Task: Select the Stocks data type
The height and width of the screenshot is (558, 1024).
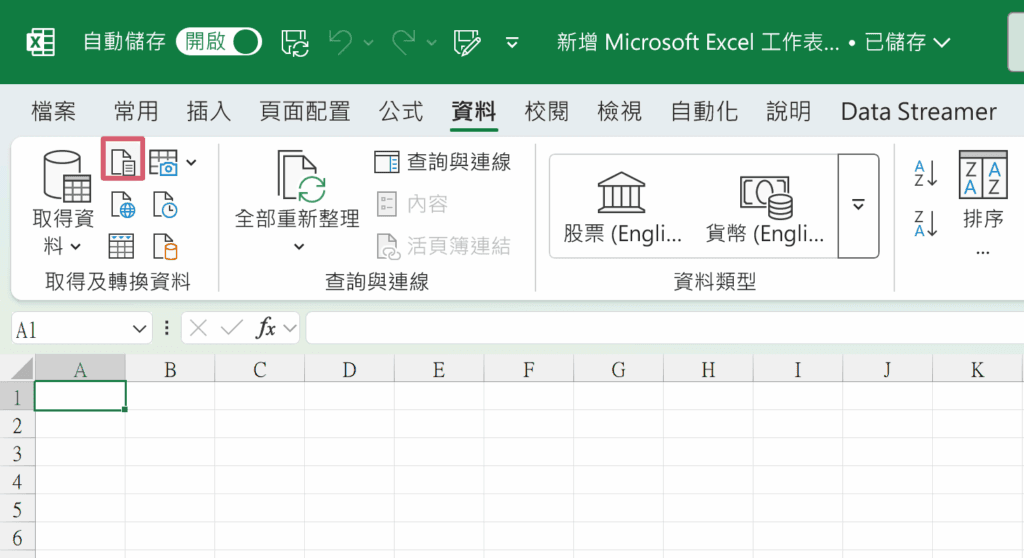Action: [x=622, y=208]
